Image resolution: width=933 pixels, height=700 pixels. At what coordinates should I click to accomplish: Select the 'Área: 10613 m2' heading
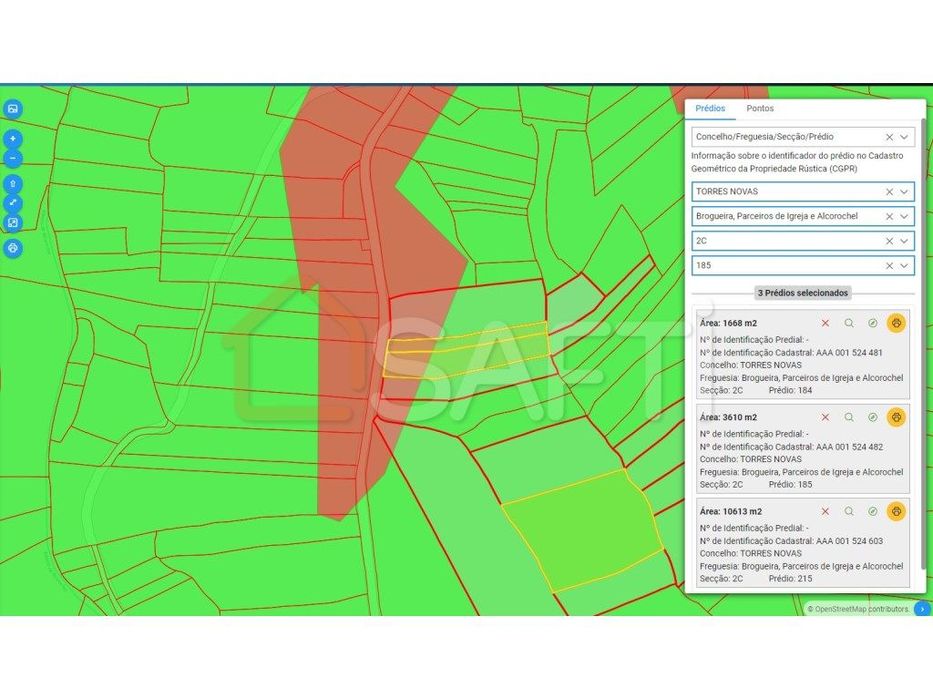click(x=731, y=511)
